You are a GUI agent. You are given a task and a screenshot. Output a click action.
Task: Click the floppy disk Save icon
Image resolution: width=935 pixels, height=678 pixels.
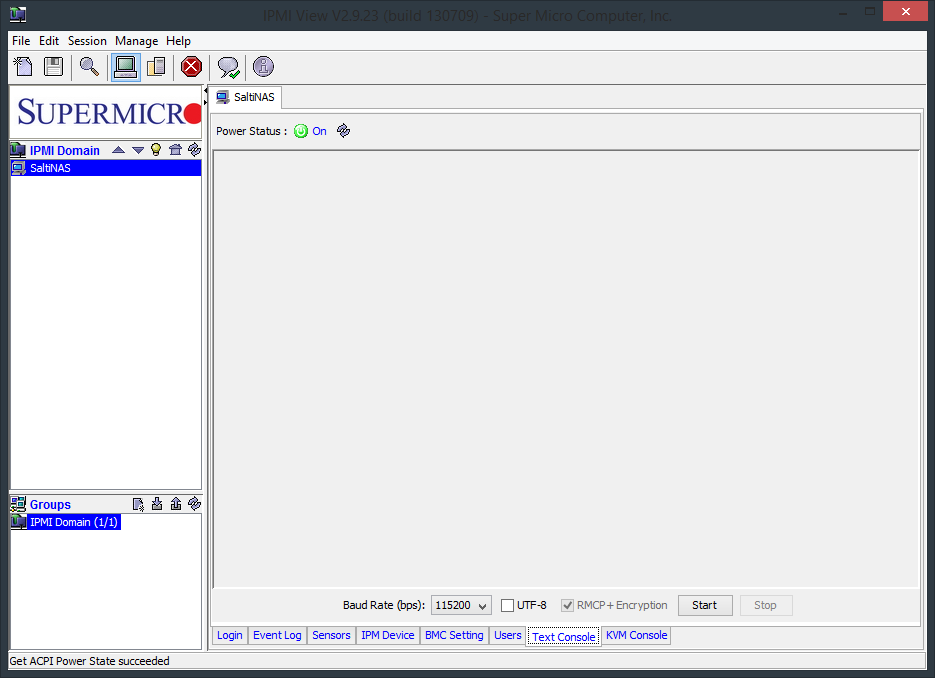(54, 66)
